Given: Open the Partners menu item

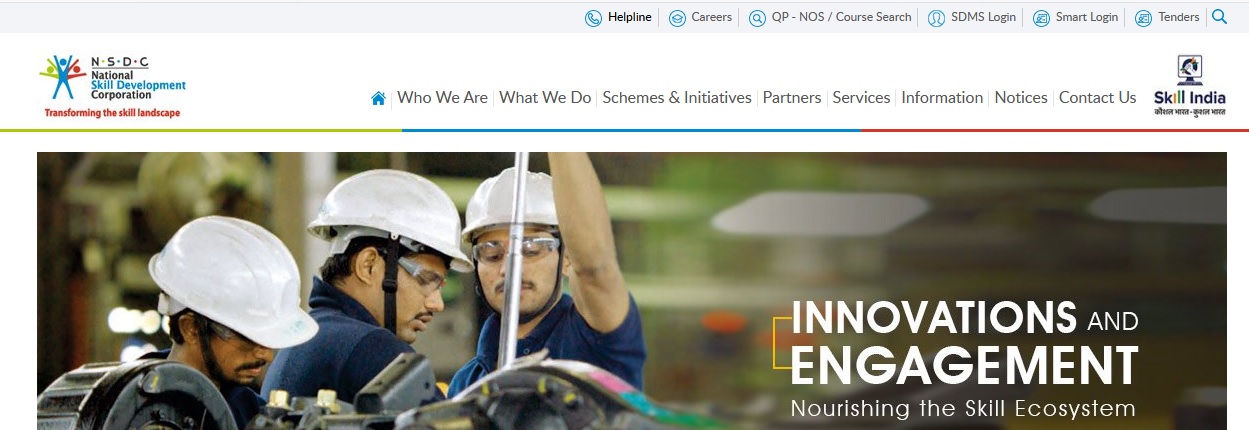Looking at the screenshot, I should (x=792, y=98).
